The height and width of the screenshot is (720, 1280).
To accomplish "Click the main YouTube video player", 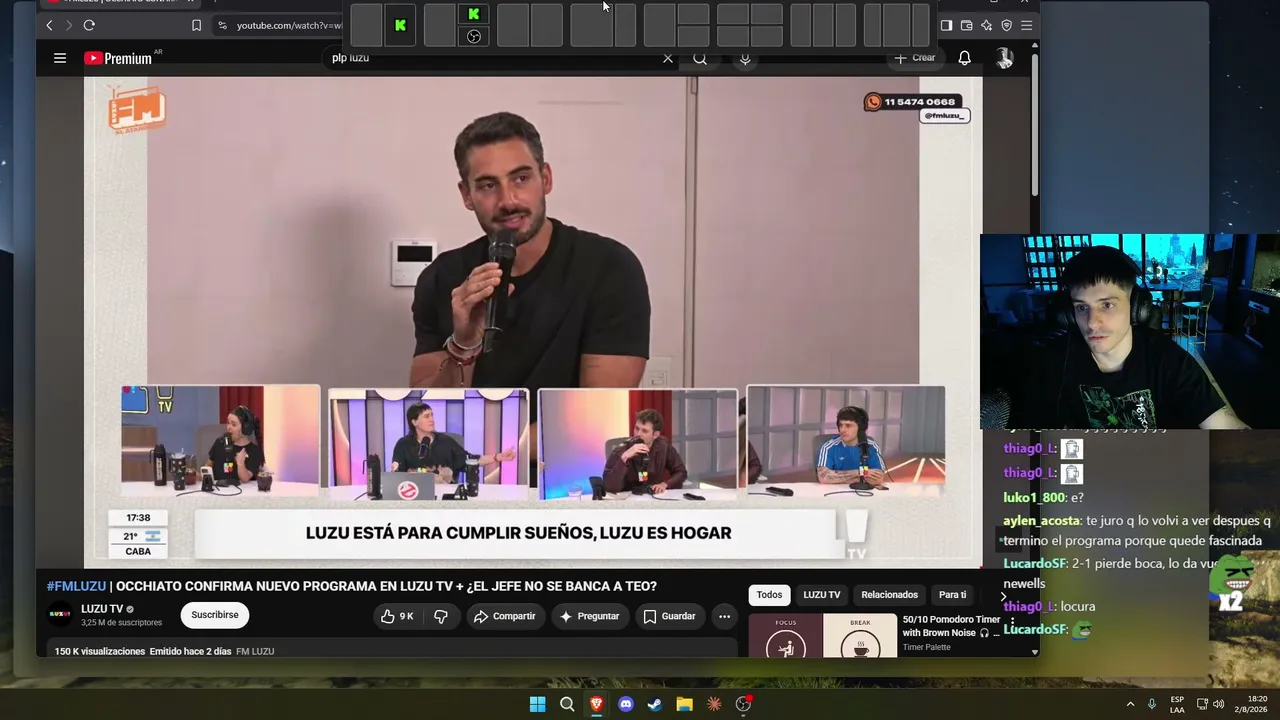I will point(532,322).
